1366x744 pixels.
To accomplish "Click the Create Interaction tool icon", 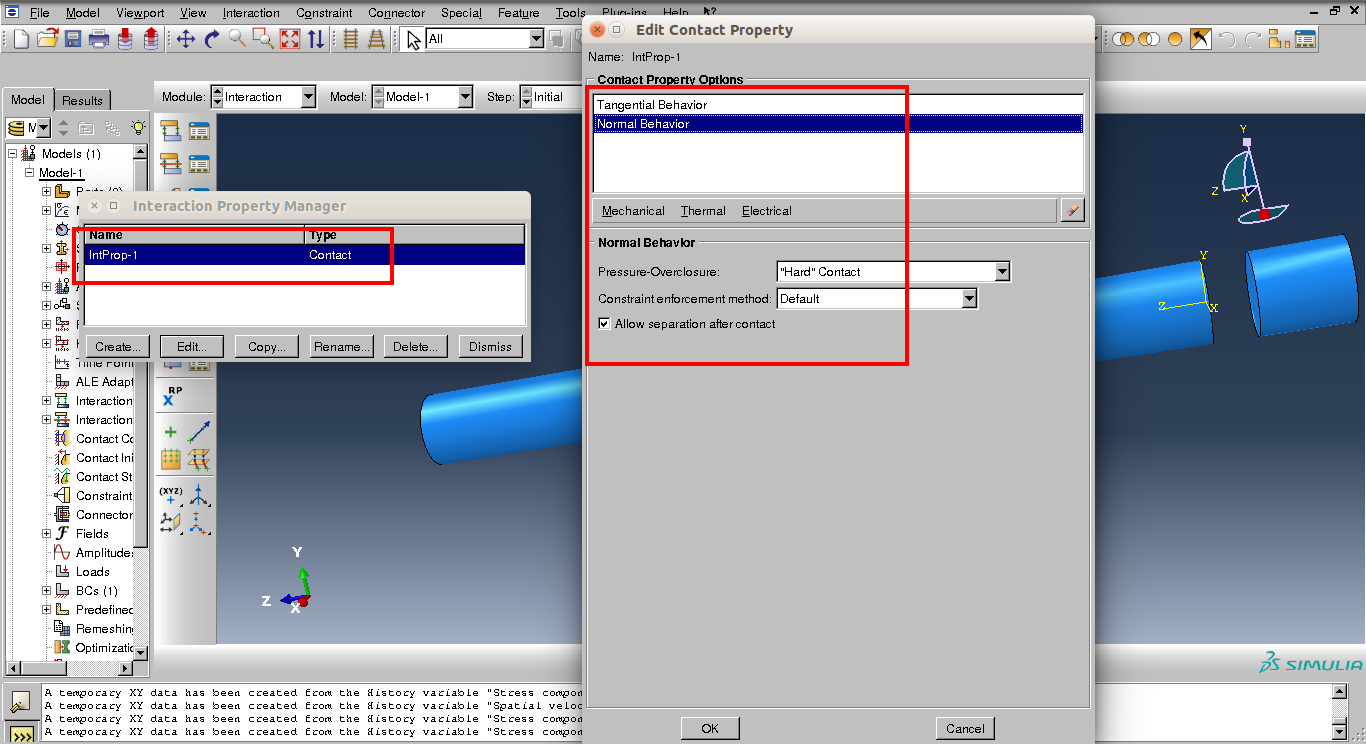I will pos(171,131).
